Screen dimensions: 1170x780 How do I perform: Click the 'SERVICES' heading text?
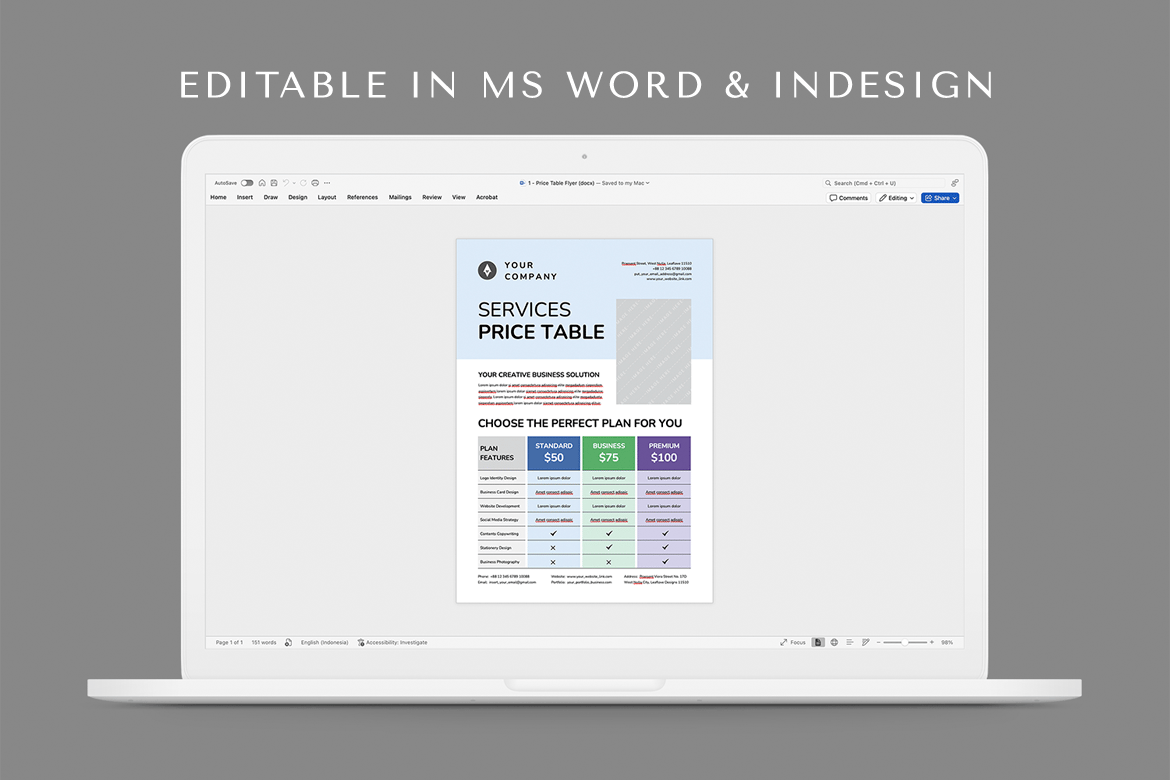[x=524, y=309]
